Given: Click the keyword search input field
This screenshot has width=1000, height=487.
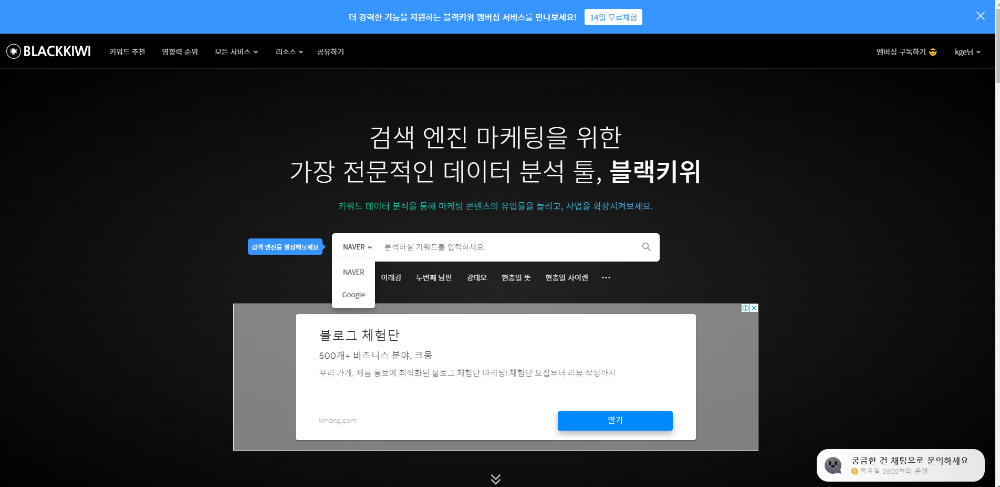Looking at the screenshot, I should point(507,247).
